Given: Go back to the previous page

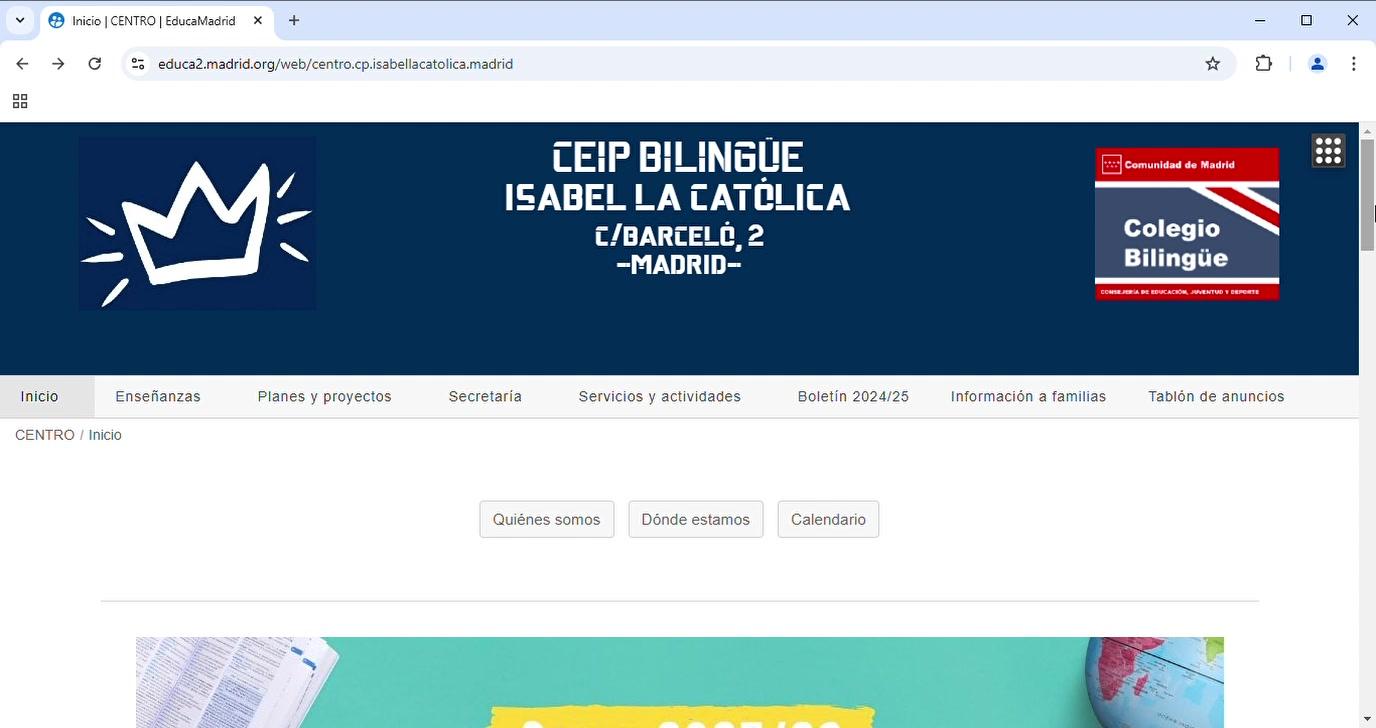Looking at the screenshot, I should click(22, 64).
